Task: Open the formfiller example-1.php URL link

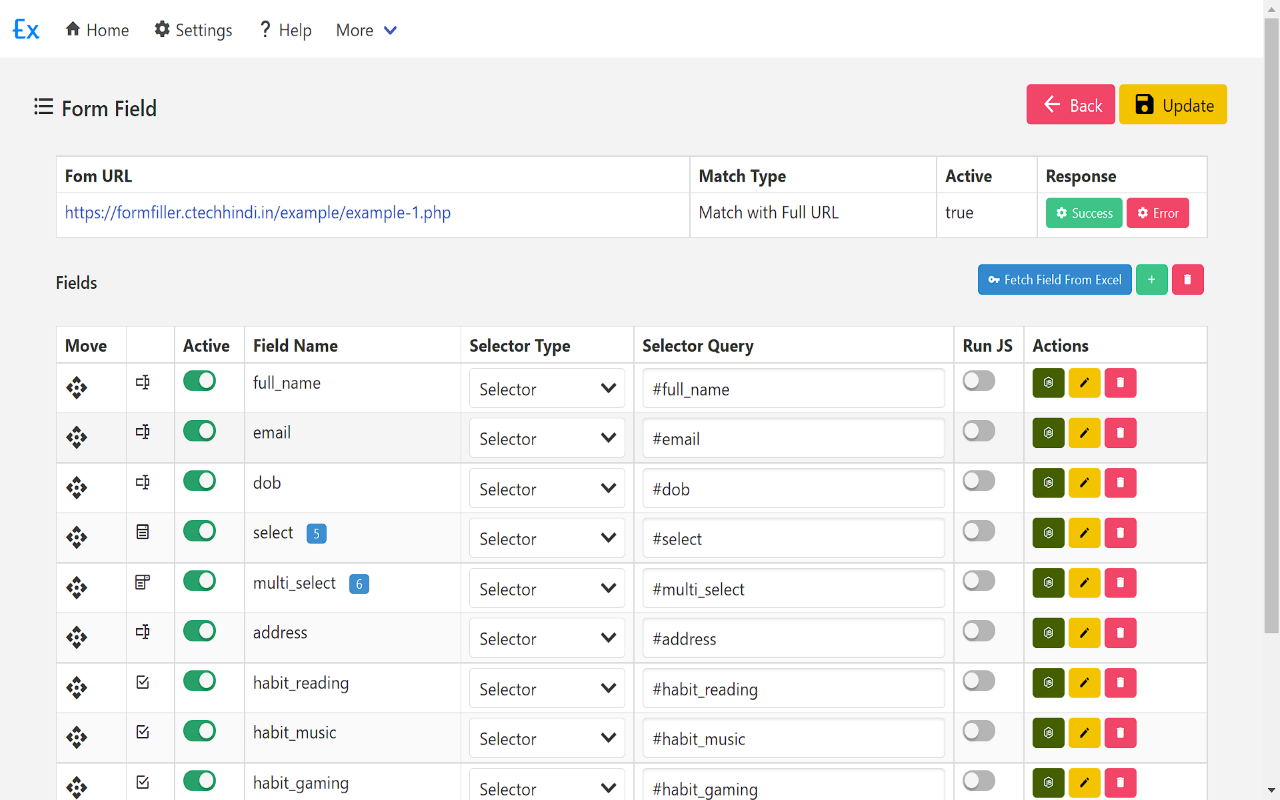Action: pyautogui.click(x=258, y=213)
